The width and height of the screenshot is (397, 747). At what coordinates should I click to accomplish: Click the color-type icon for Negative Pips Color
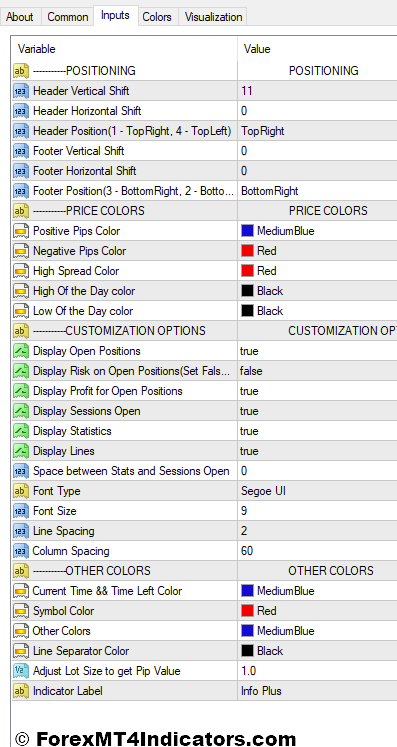tap(21, 251)
